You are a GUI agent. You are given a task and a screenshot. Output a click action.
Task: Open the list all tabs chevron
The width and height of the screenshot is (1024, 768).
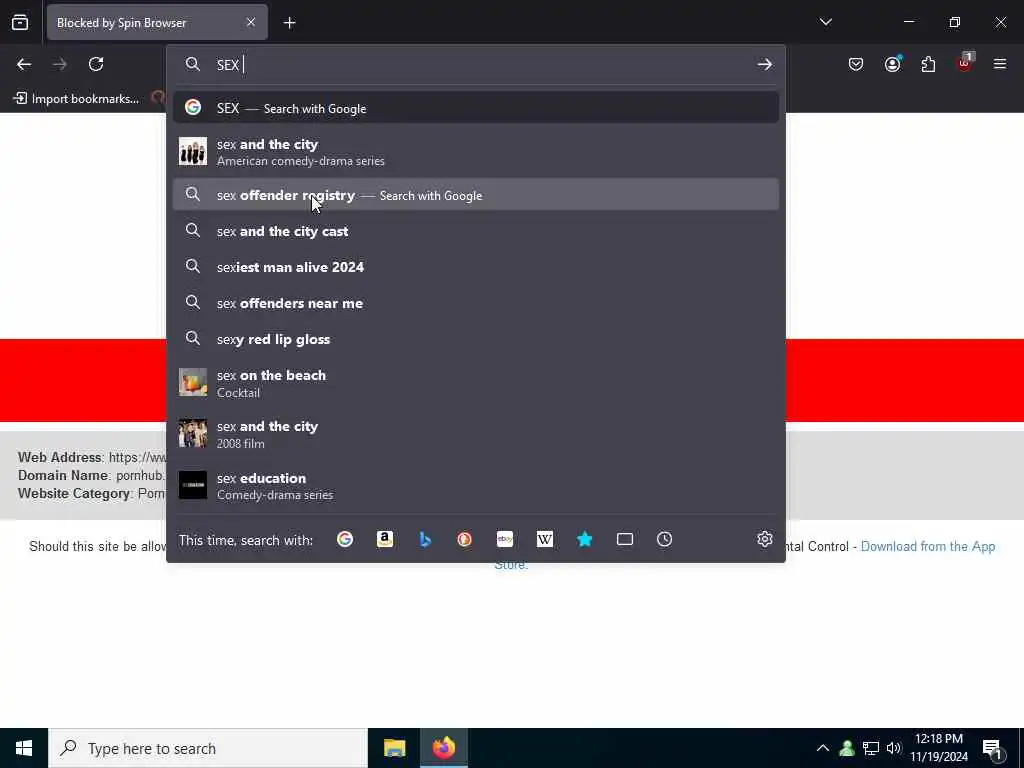(825, 22)
